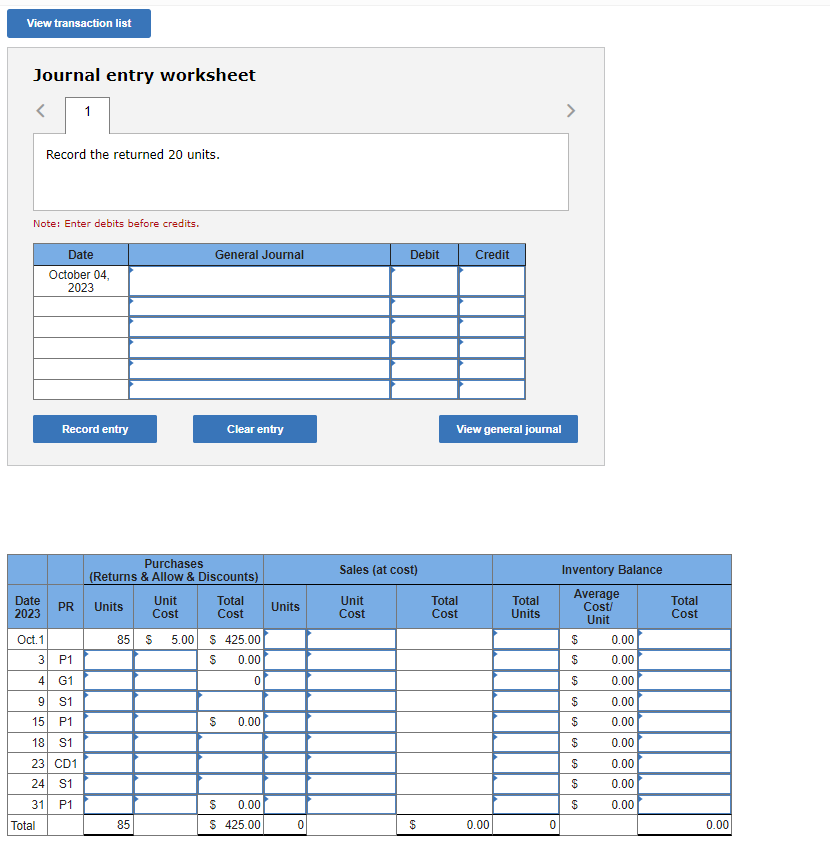The height and width of the screenshot is (853, 830).
Task: Click the Total Units cell for Oct 23 CD1 row
Action: point(525,763)
